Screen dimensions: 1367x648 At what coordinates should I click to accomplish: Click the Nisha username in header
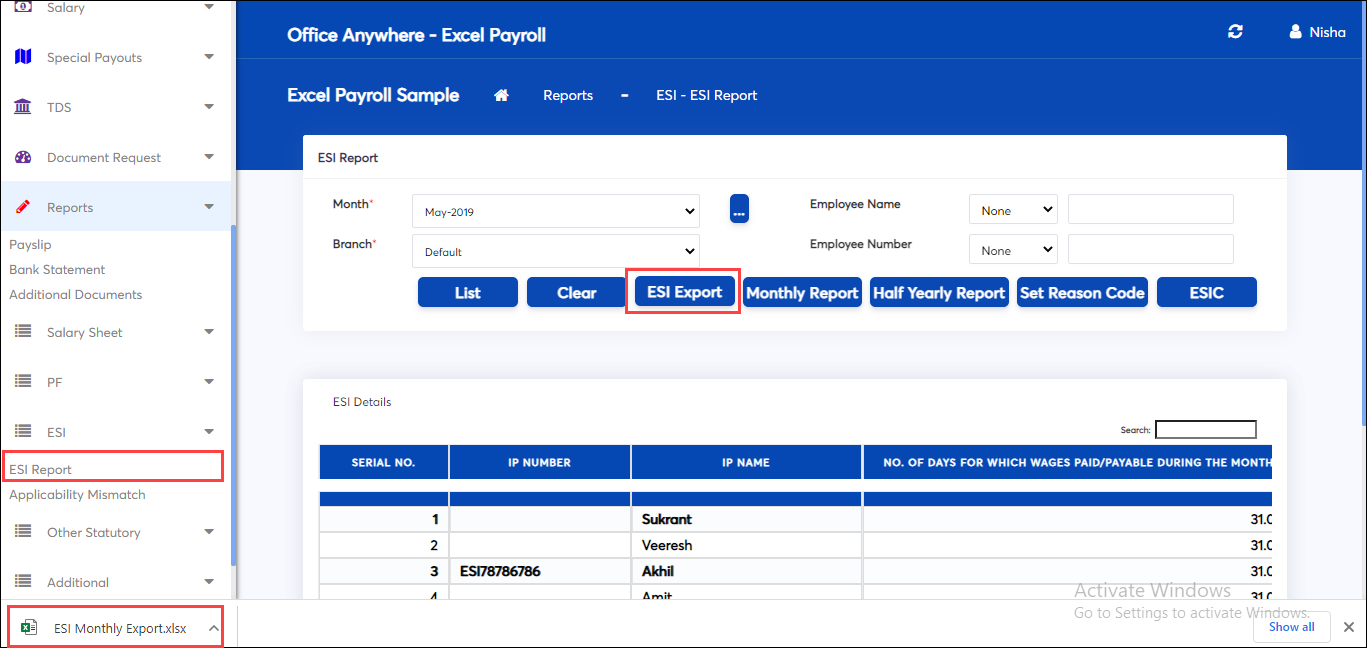tap(1328, 32)
